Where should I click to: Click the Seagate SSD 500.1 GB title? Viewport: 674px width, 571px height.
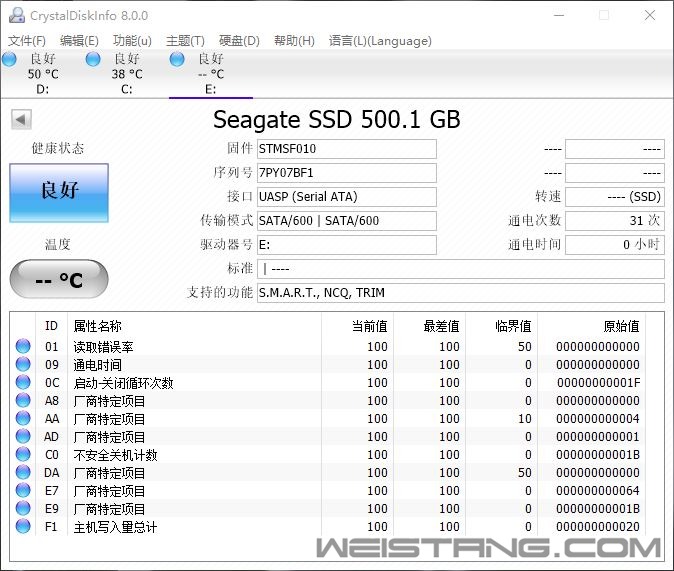(x=337, y=120)
